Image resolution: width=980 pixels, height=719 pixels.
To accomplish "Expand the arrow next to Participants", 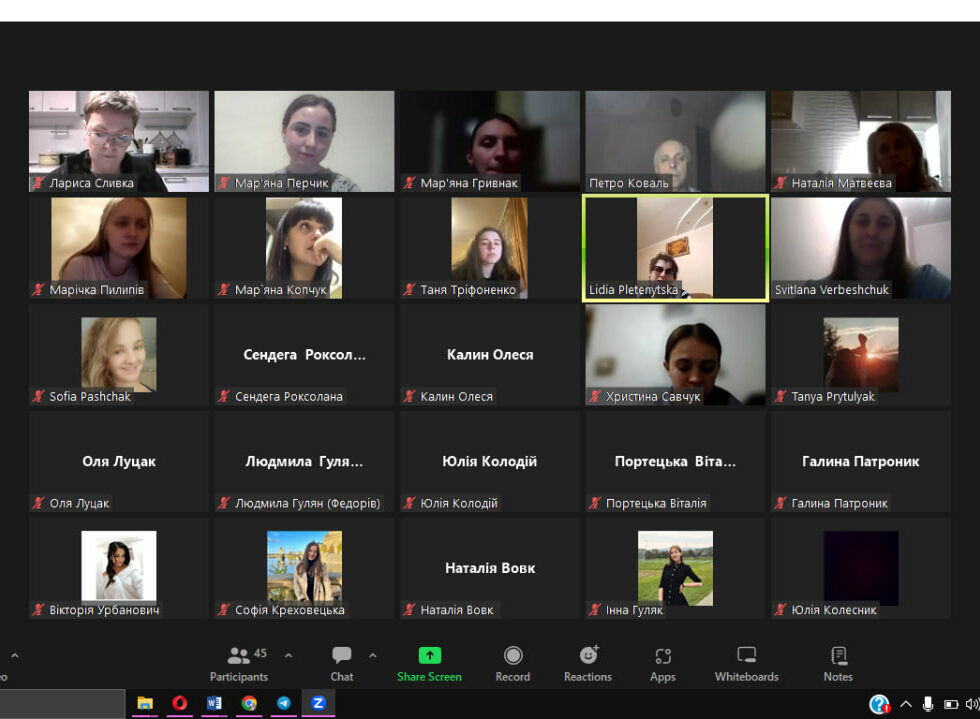I will click(x=289, y=656).
